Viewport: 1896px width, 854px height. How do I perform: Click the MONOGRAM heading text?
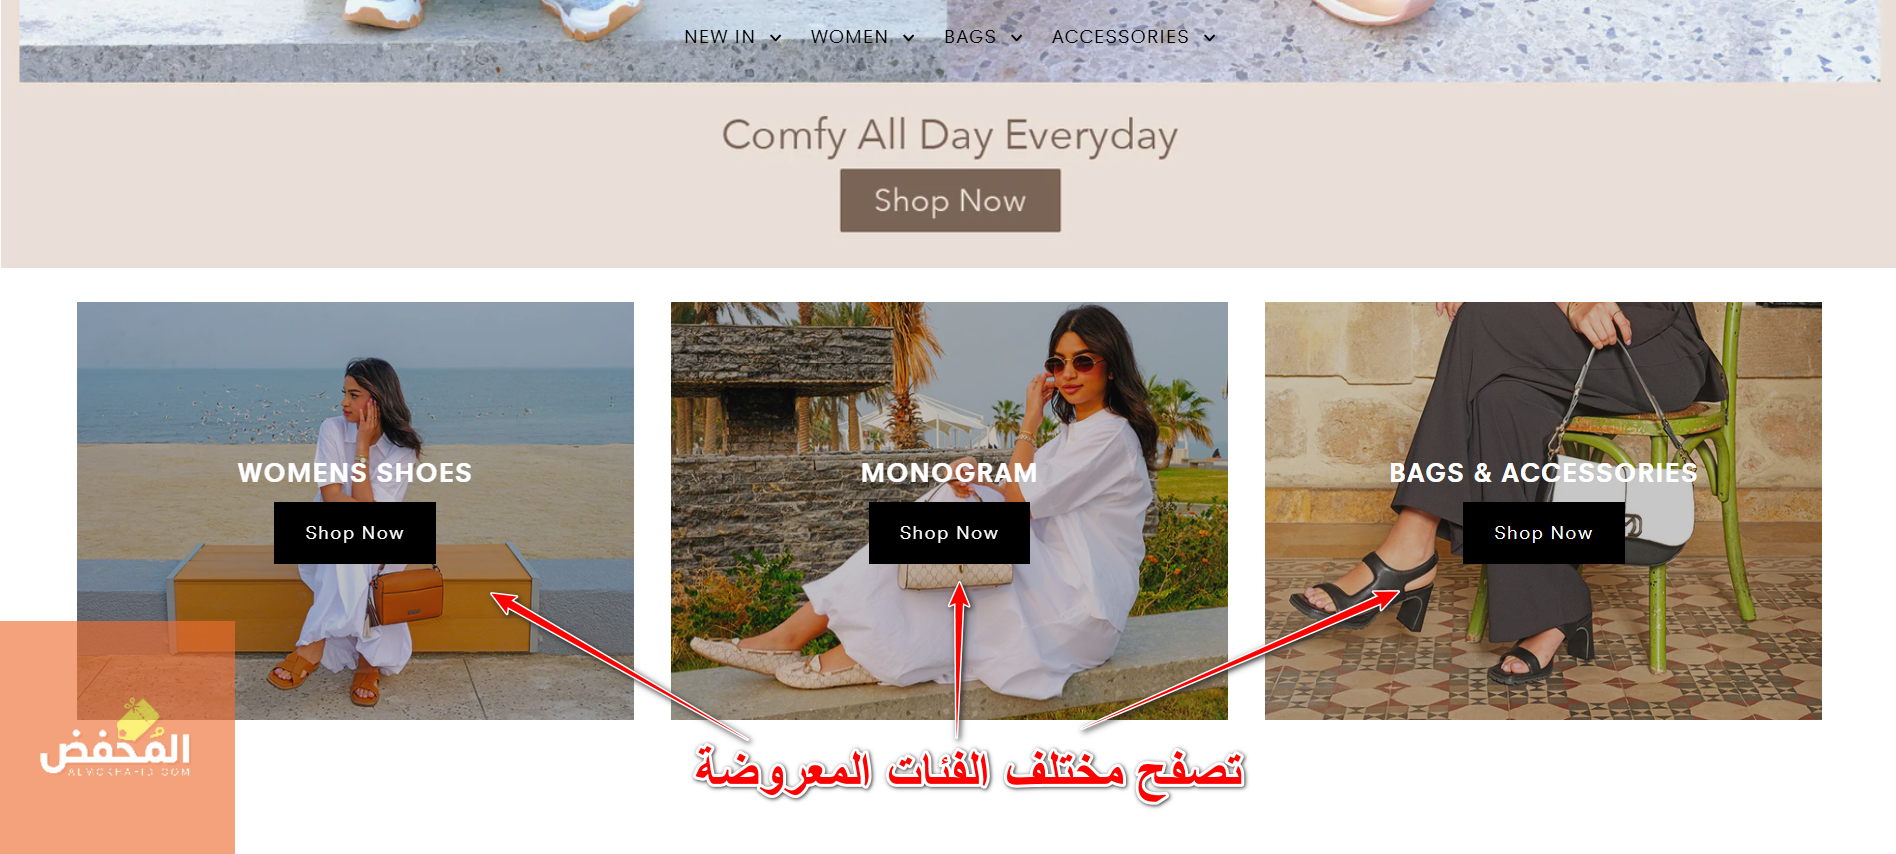(949, 473)
